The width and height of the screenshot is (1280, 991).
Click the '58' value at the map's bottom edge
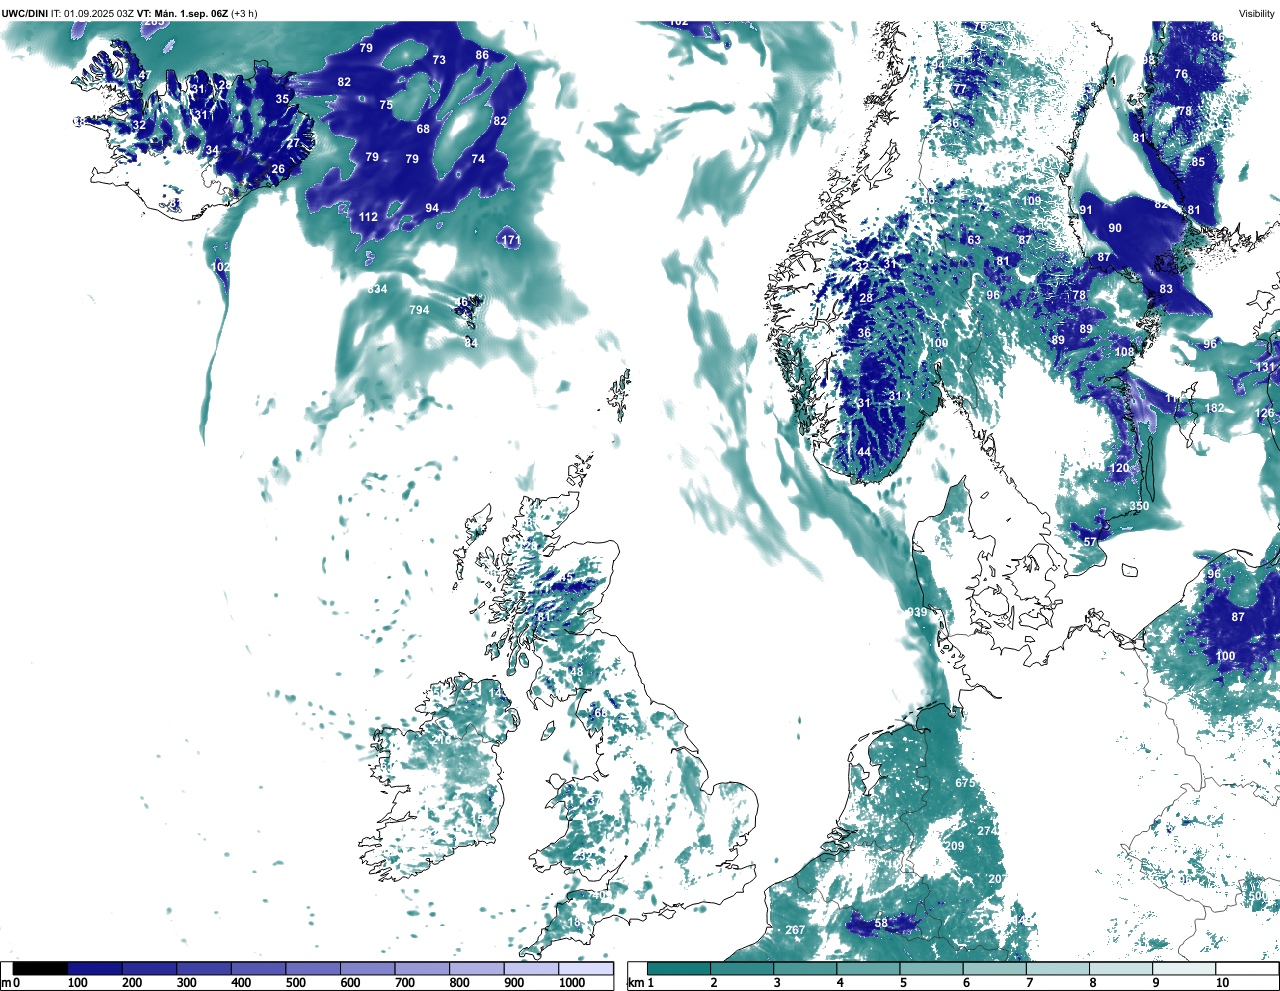881,923
